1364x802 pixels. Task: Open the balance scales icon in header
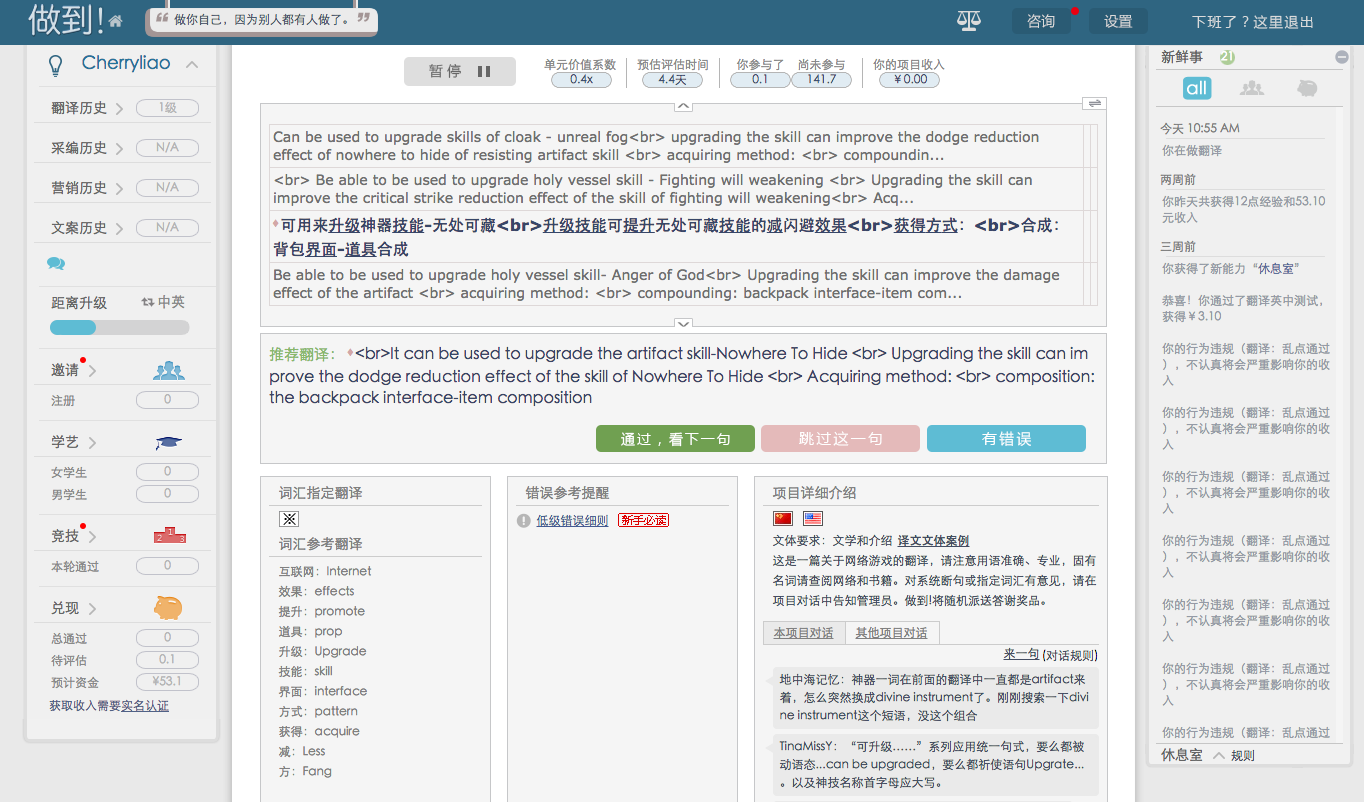point(968,21)
